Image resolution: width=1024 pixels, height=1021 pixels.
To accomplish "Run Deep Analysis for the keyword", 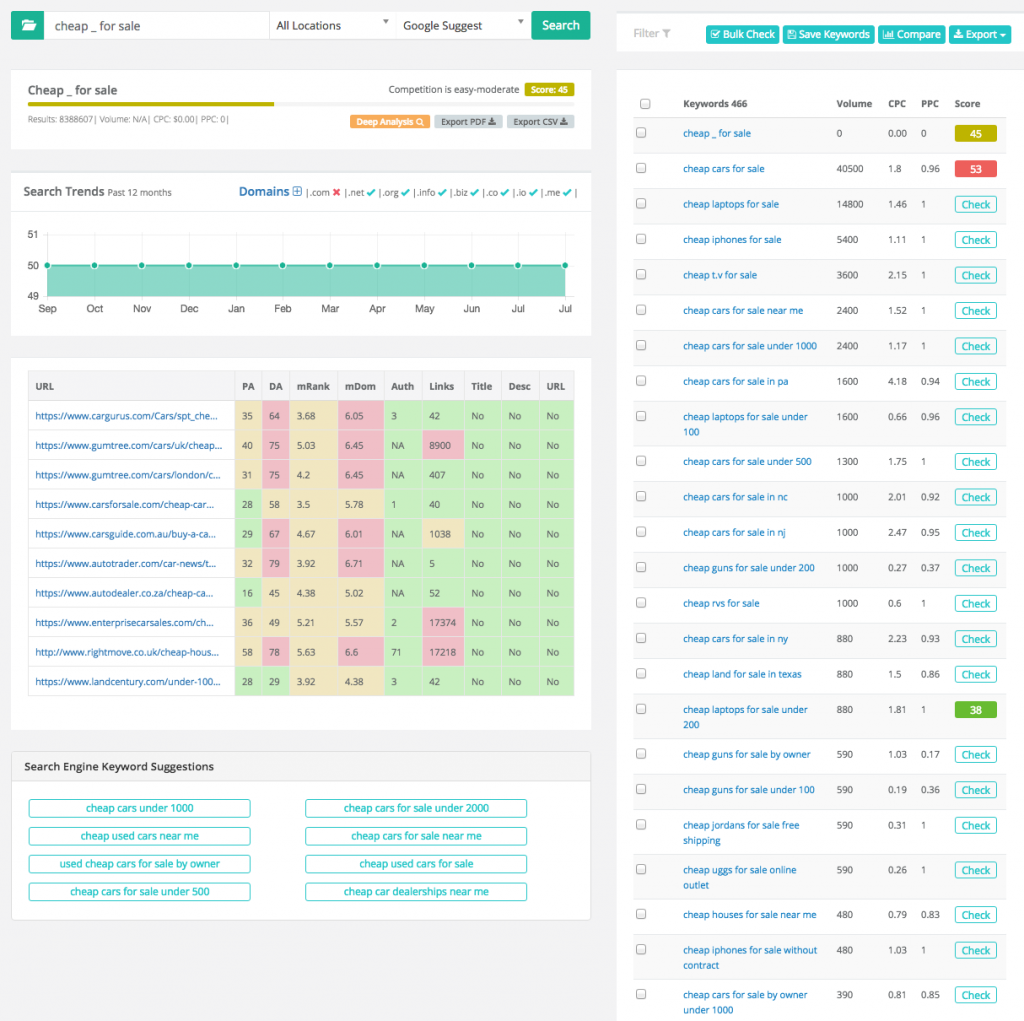I will 390,122.
